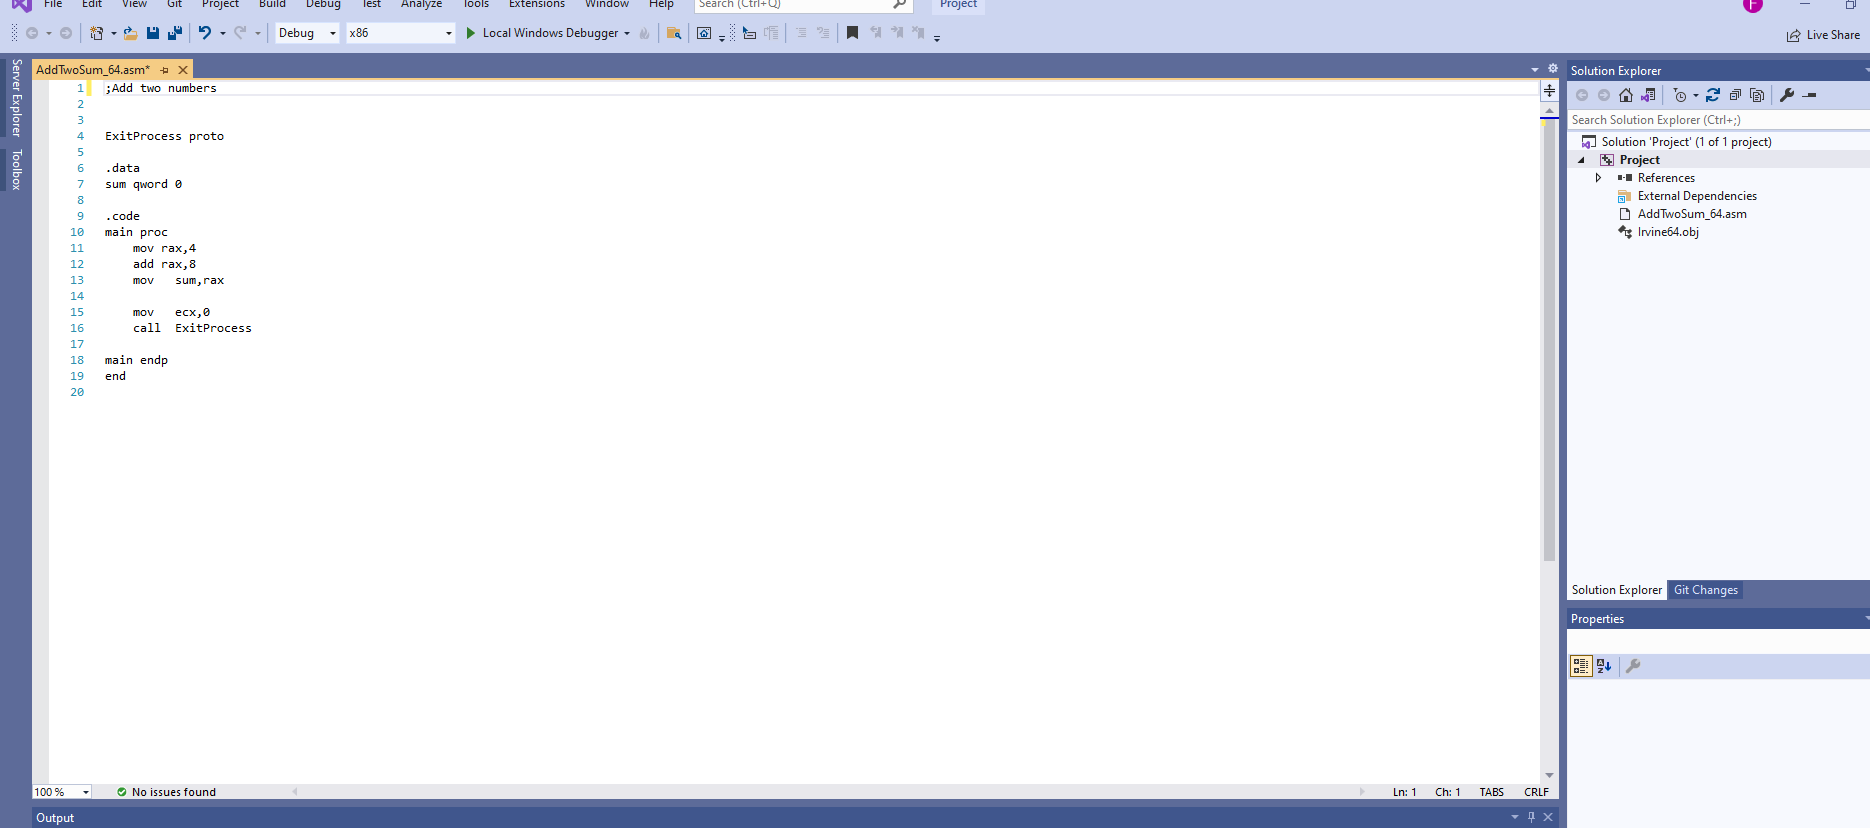Select the Solution 'Project' root node
Screen dimensions: 1870x828
click(1686, 142)
